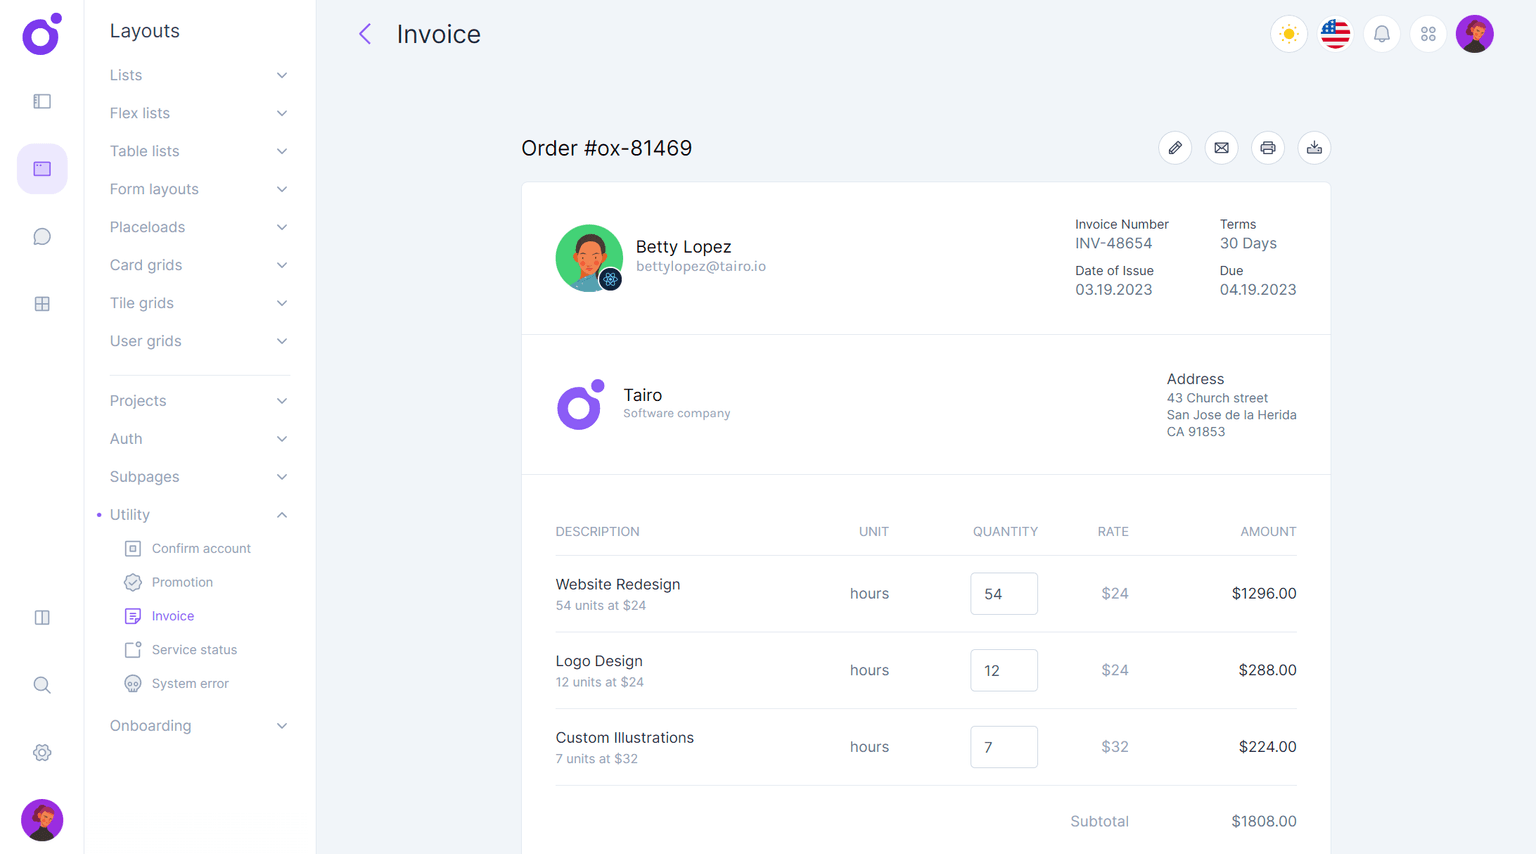Screen dimensions: 1536x854
Task: Print the invoice using the printer icon
Action: click(x=1267, y=147)
